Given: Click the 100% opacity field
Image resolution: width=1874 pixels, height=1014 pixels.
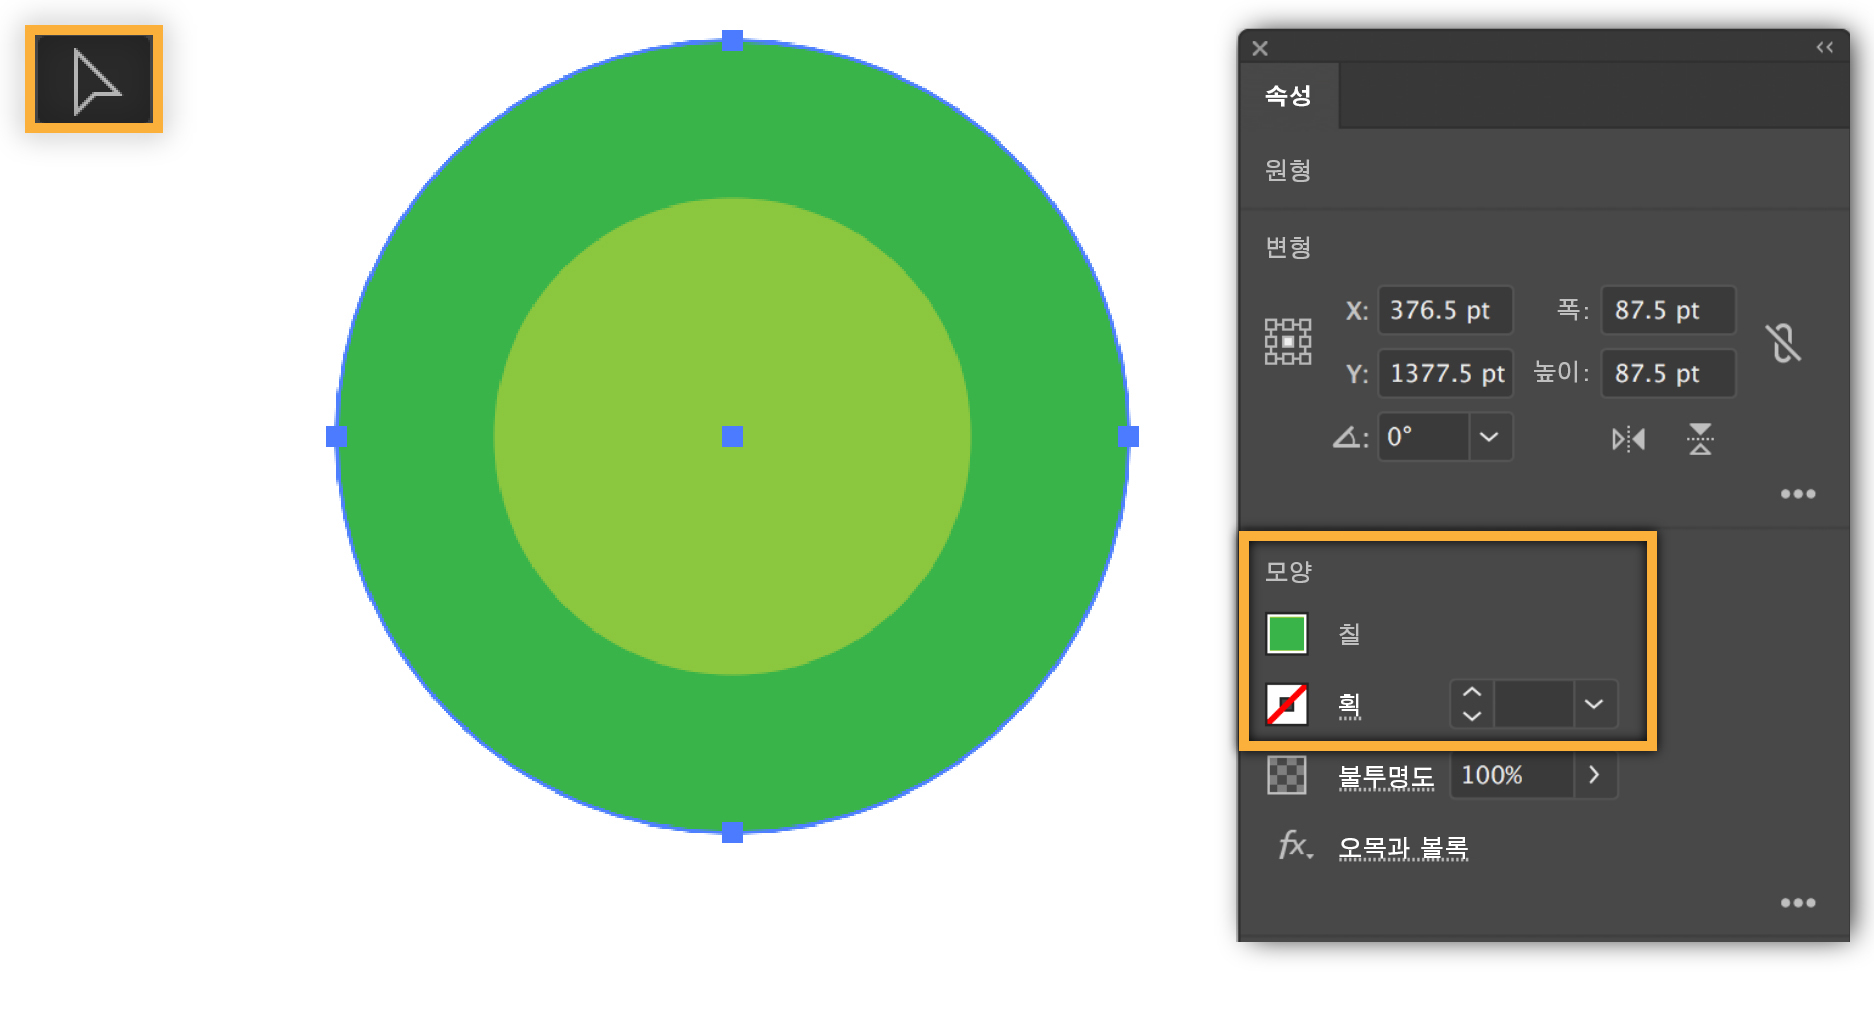Looking at the screenshot, I should pyautogui.click(x=1512, y=775).
